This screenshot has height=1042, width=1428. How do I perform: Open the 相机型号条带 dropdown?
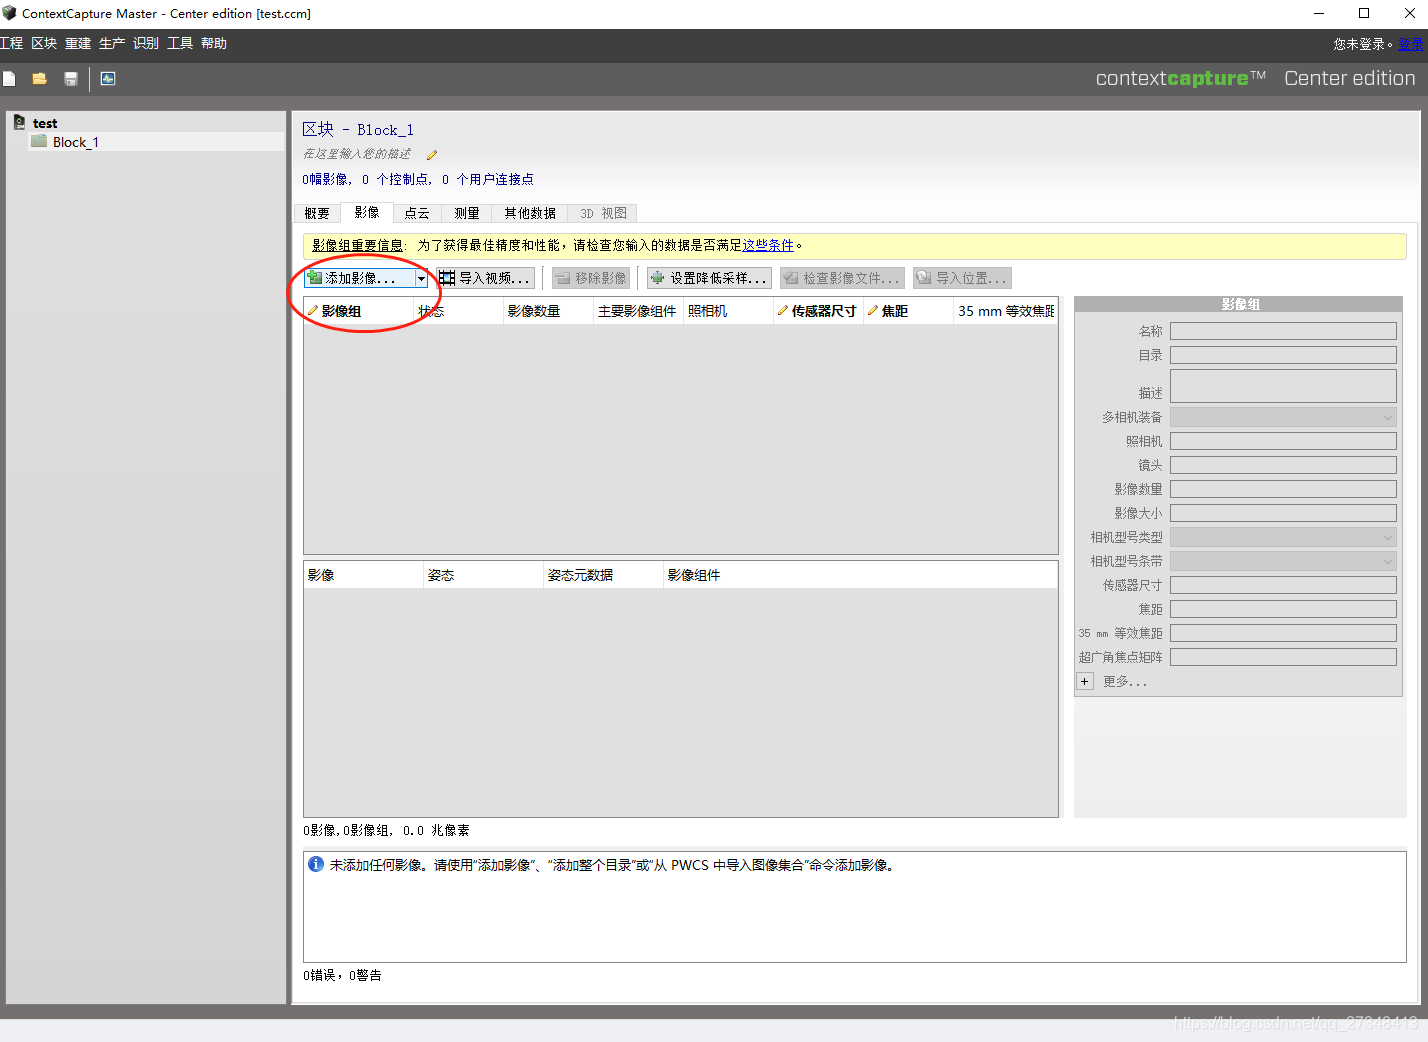click(1283, 561)
